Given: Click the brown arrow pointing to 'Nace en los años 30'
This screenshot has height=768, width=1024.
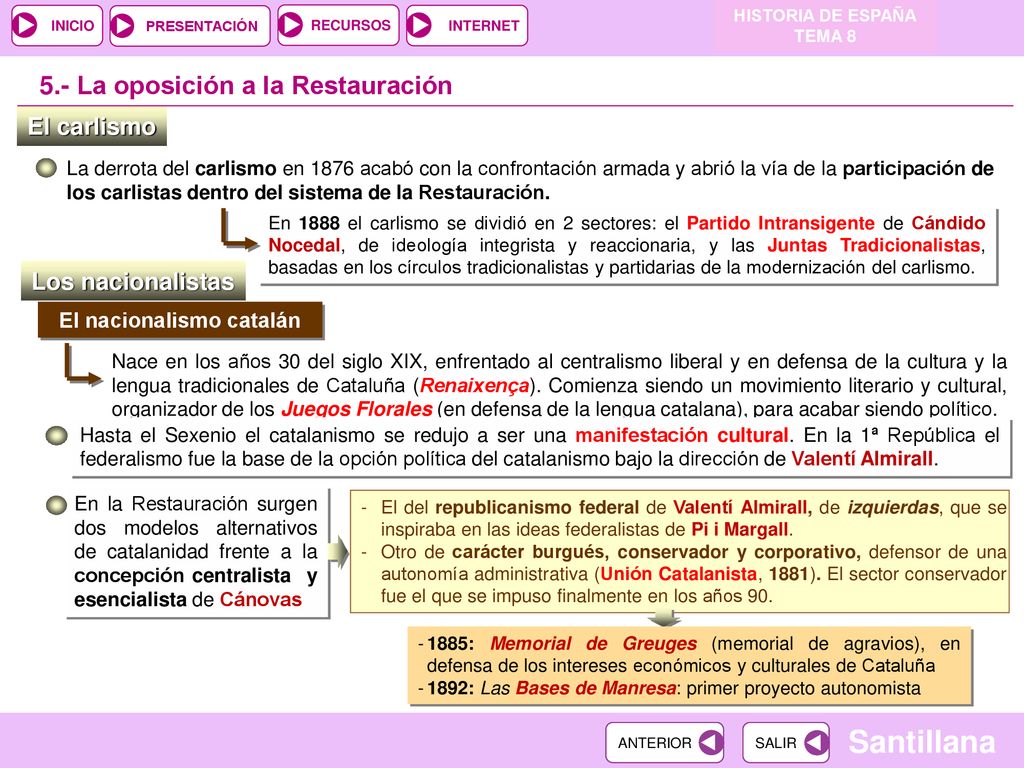Looking at the screenshot, I should (x=83, y=364).
